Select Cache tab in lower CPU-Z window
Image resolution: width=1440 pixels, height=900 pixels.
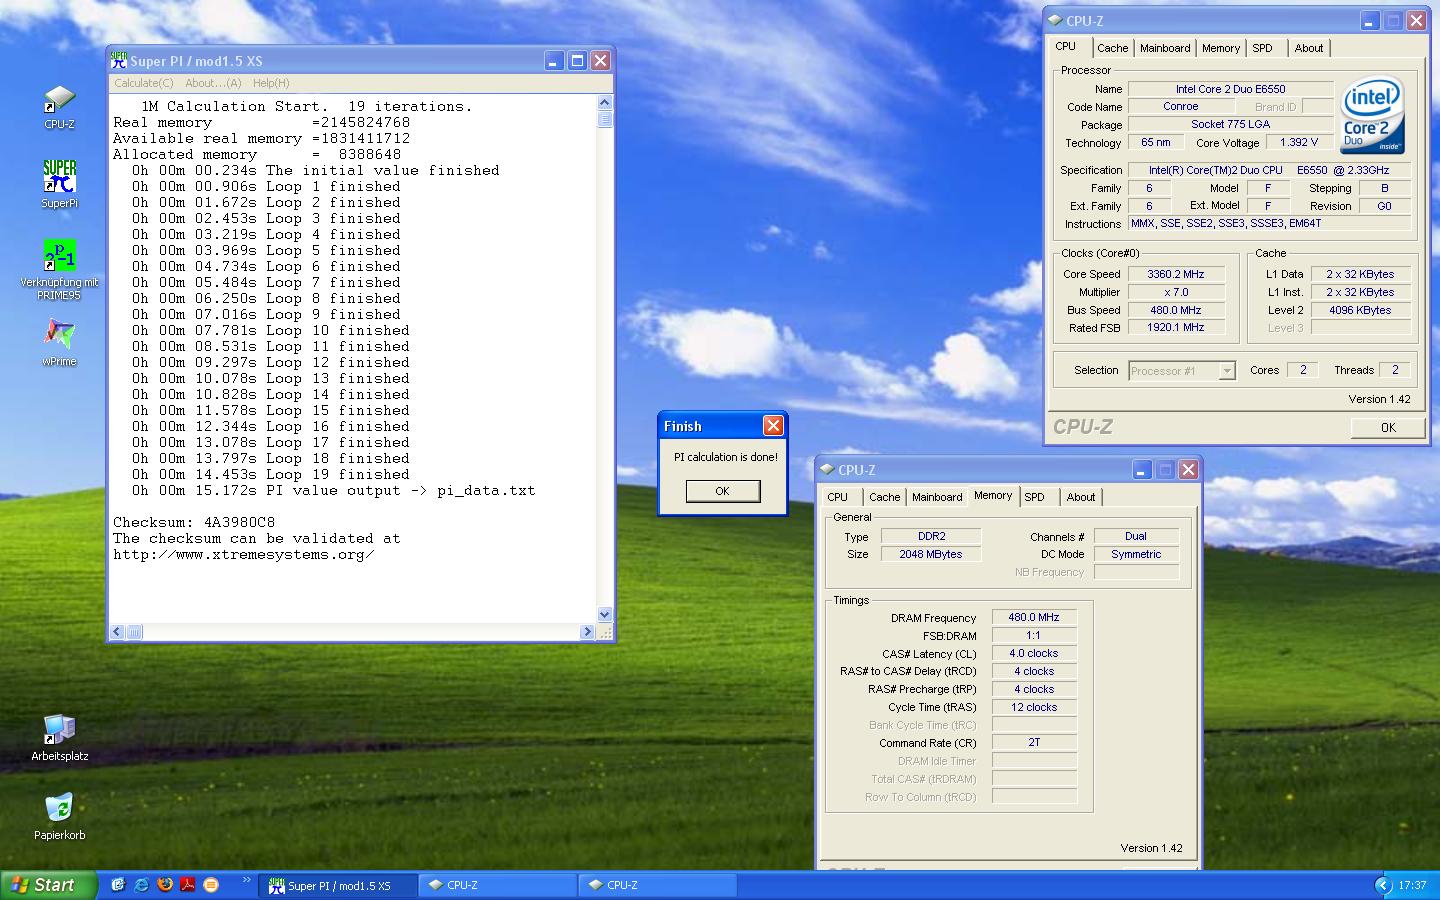884,497
